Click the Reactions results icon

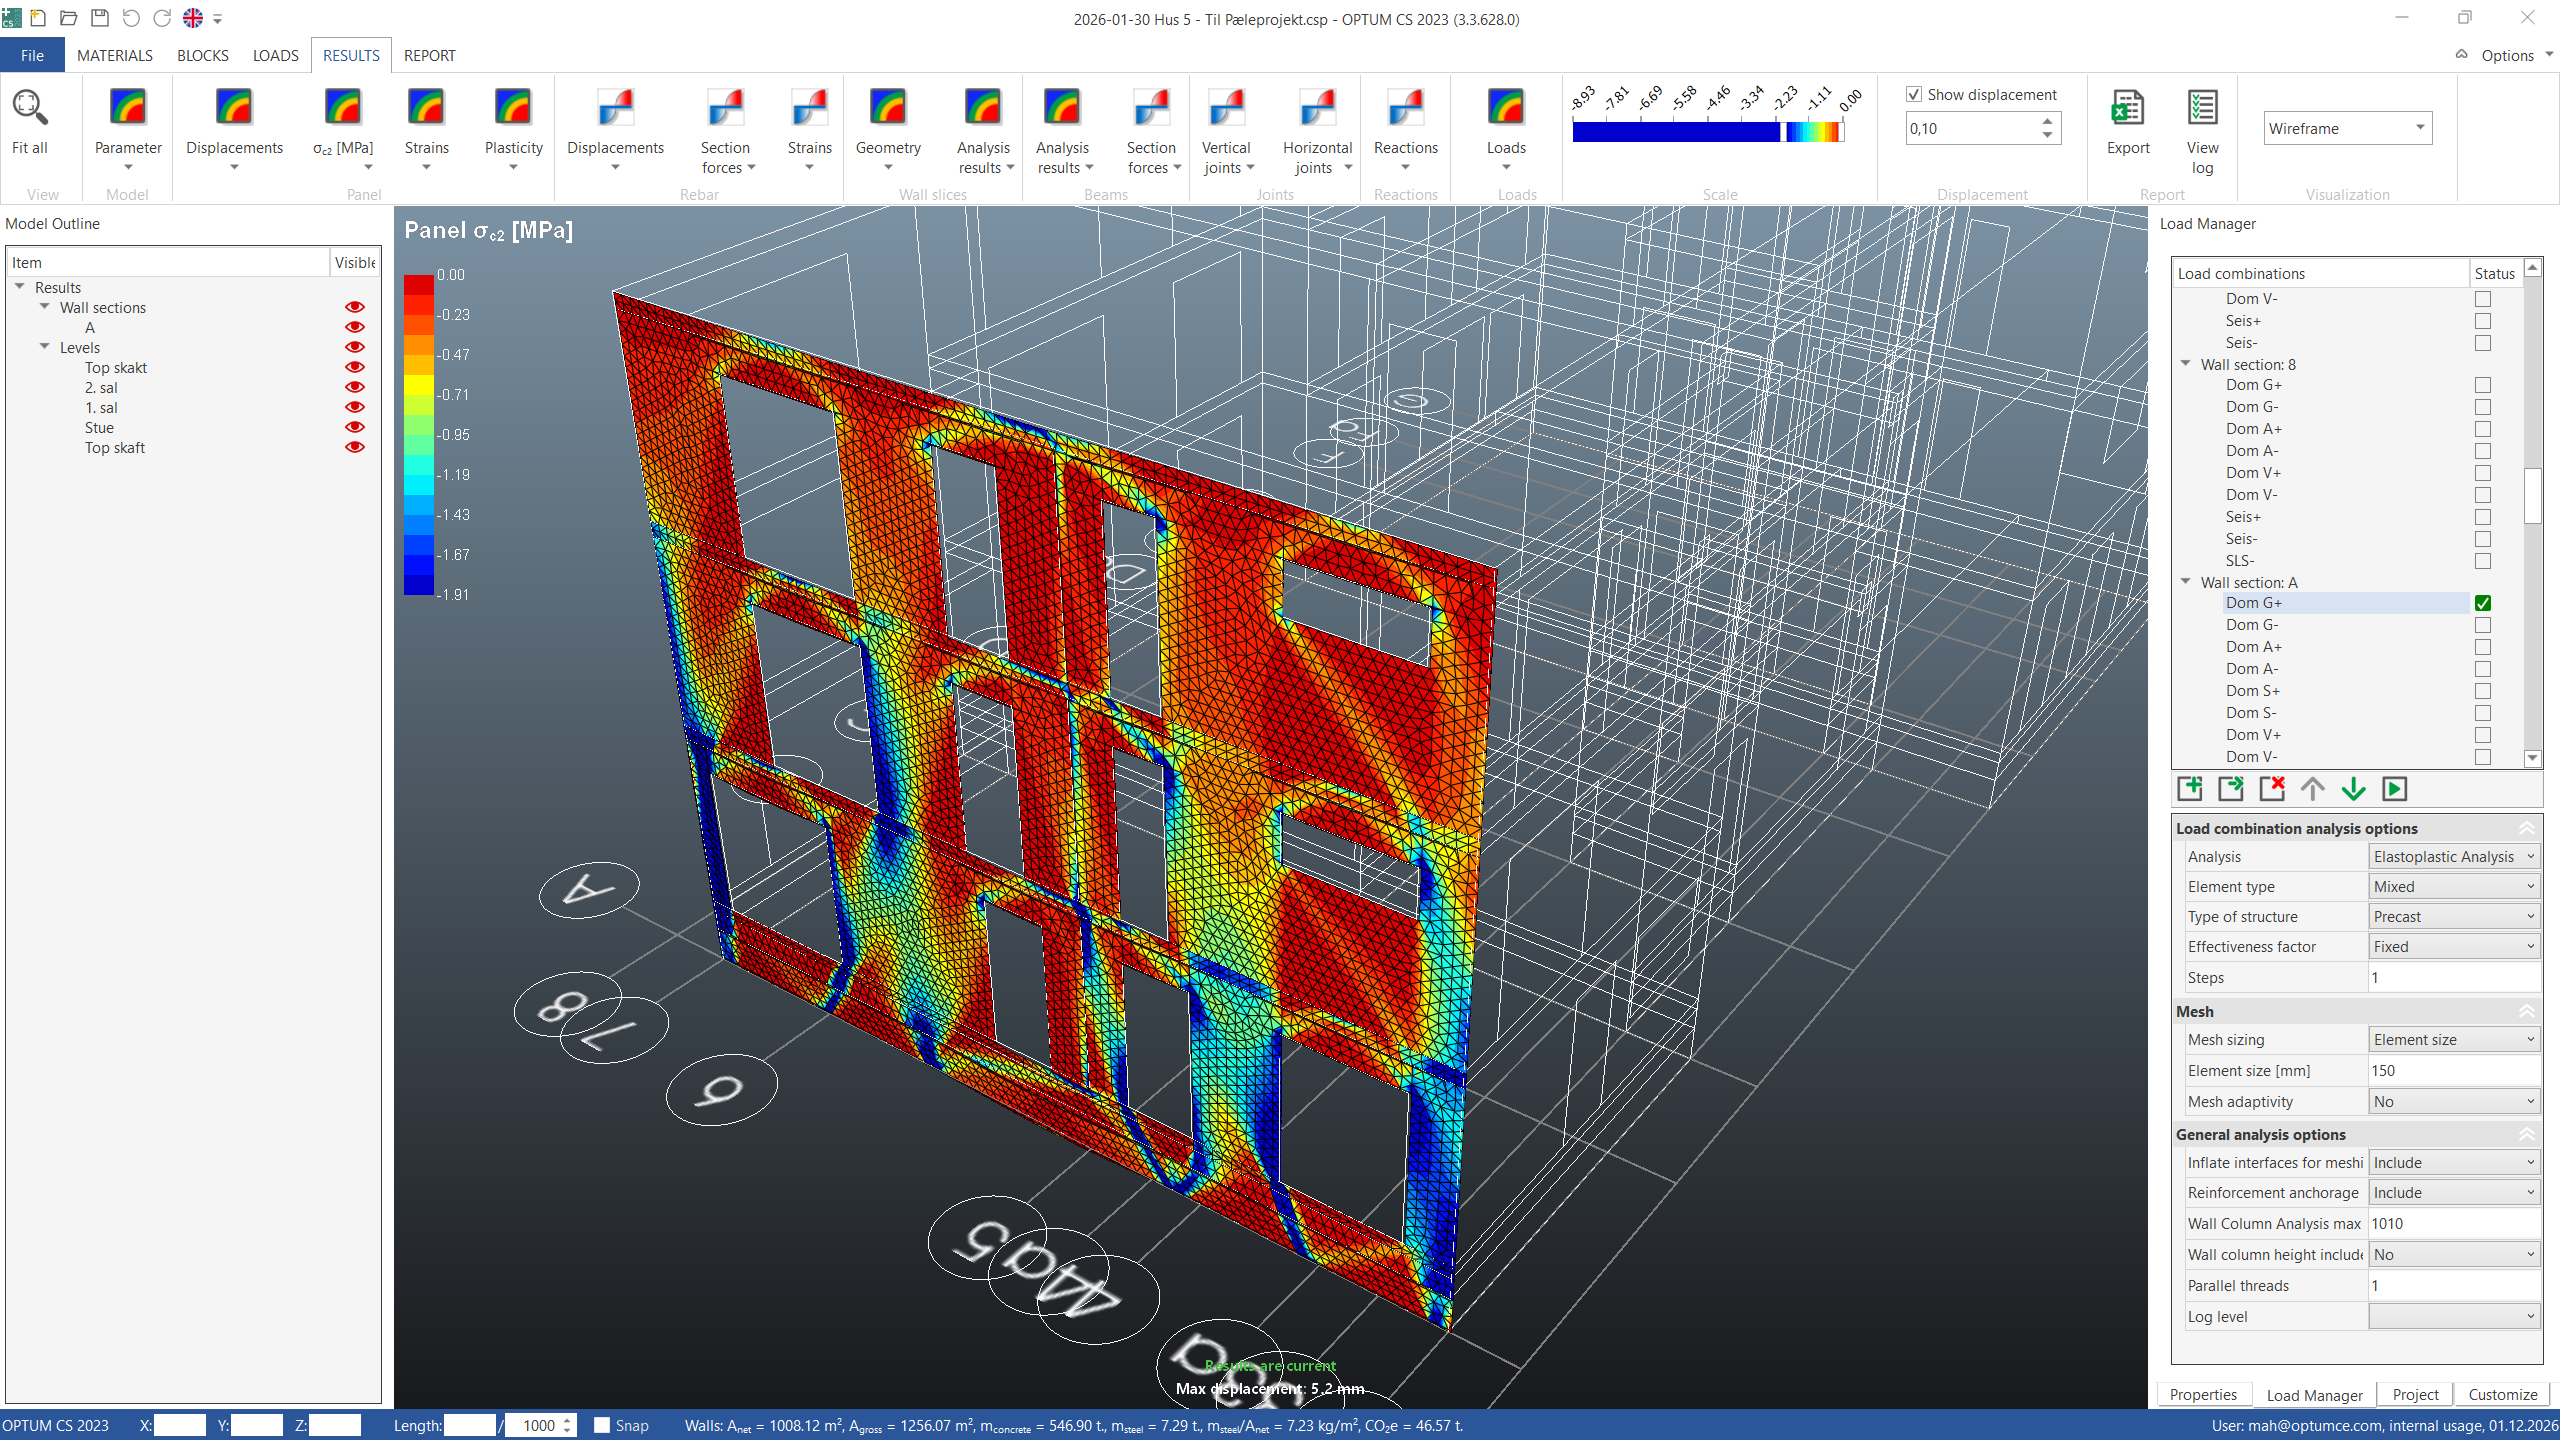(1405, 108)
